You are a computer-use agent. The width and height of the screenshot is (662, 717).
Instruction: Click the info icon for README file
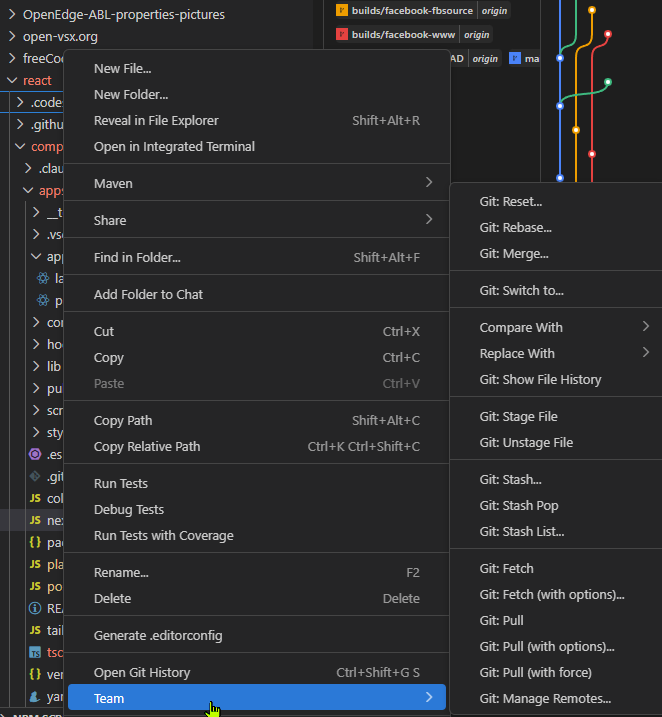35,608
